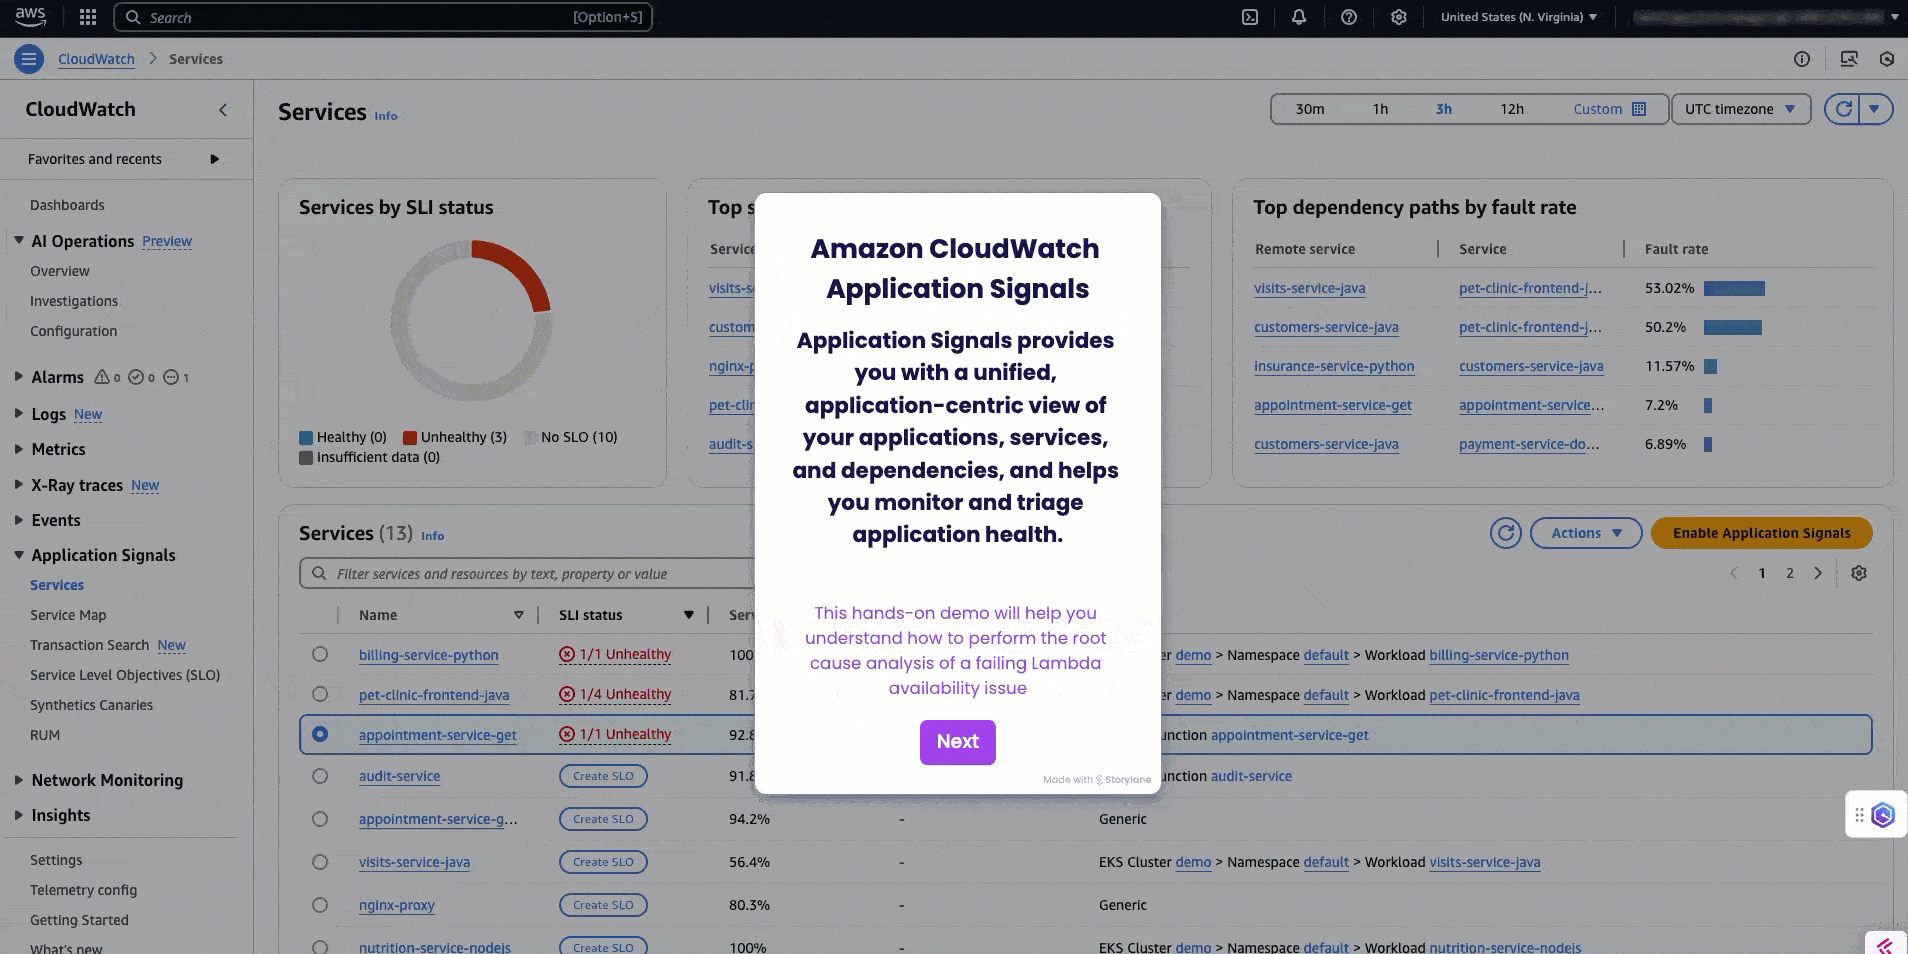Click the blue Healthy legend swatch
Viewport: 1908px width, 954px height.
pyautogui.click(x=306, y=437)
